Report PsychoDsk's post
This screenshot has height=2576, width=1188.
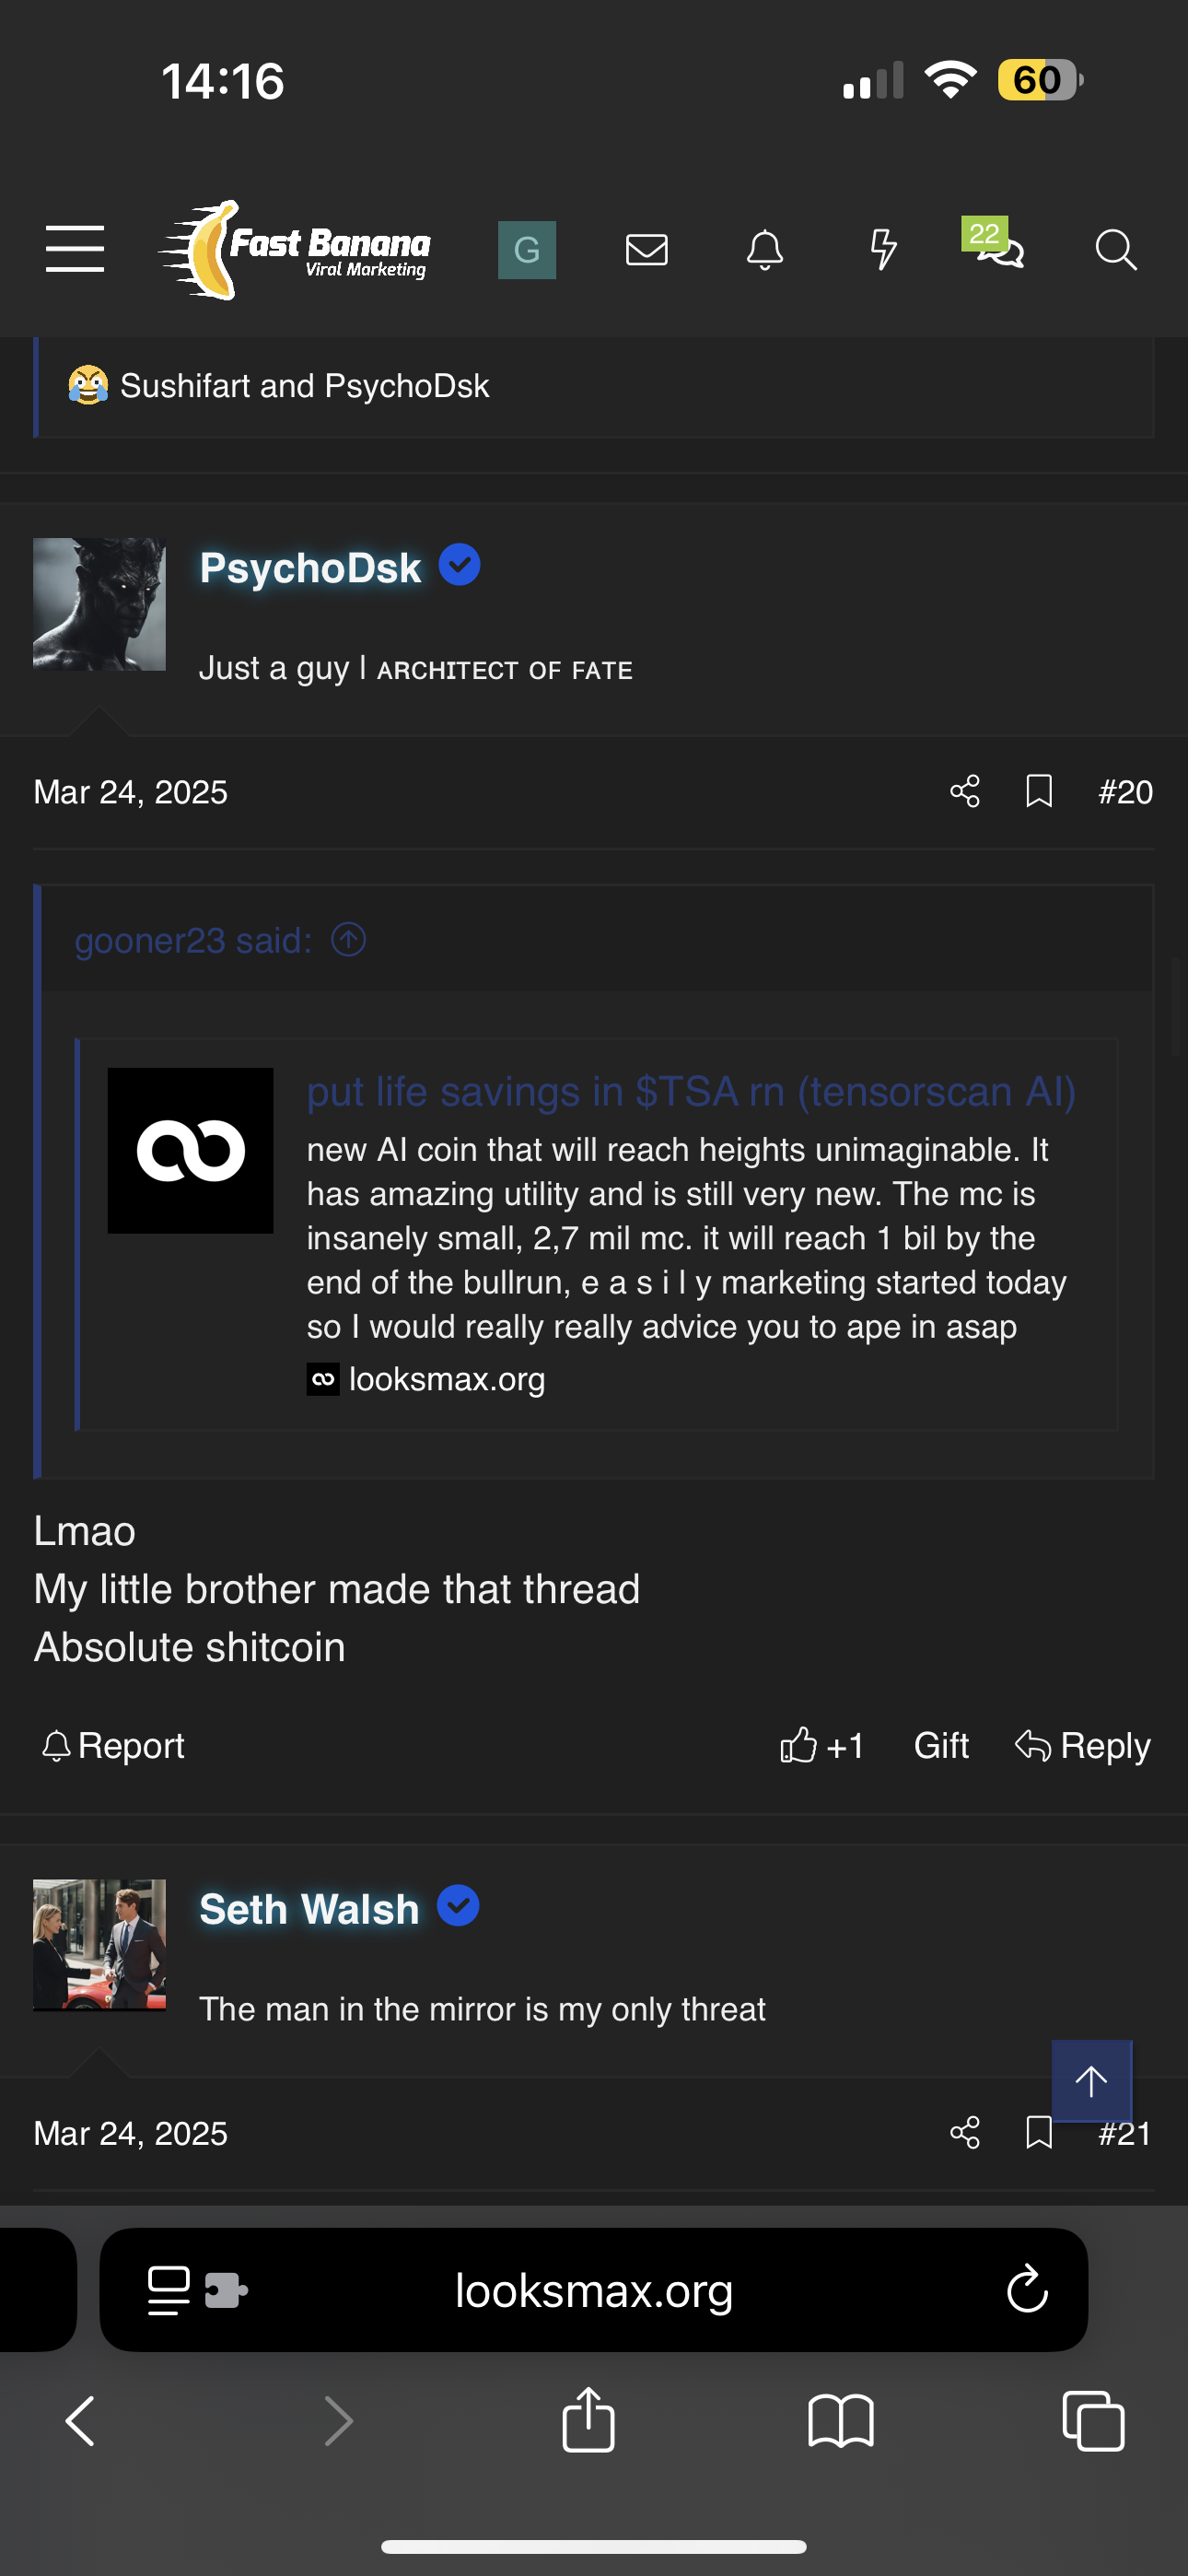[x=113, y=1746]
